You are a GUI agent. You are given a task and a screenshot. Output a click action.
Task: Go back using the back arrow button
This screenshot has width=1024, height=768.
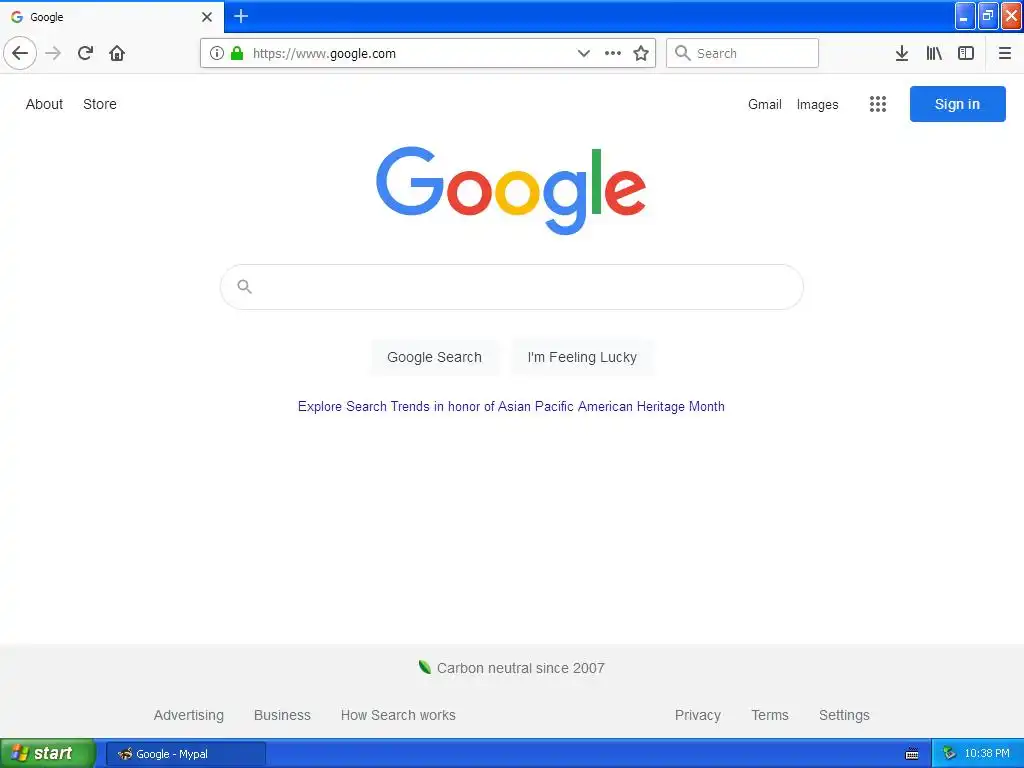point(20,53)
